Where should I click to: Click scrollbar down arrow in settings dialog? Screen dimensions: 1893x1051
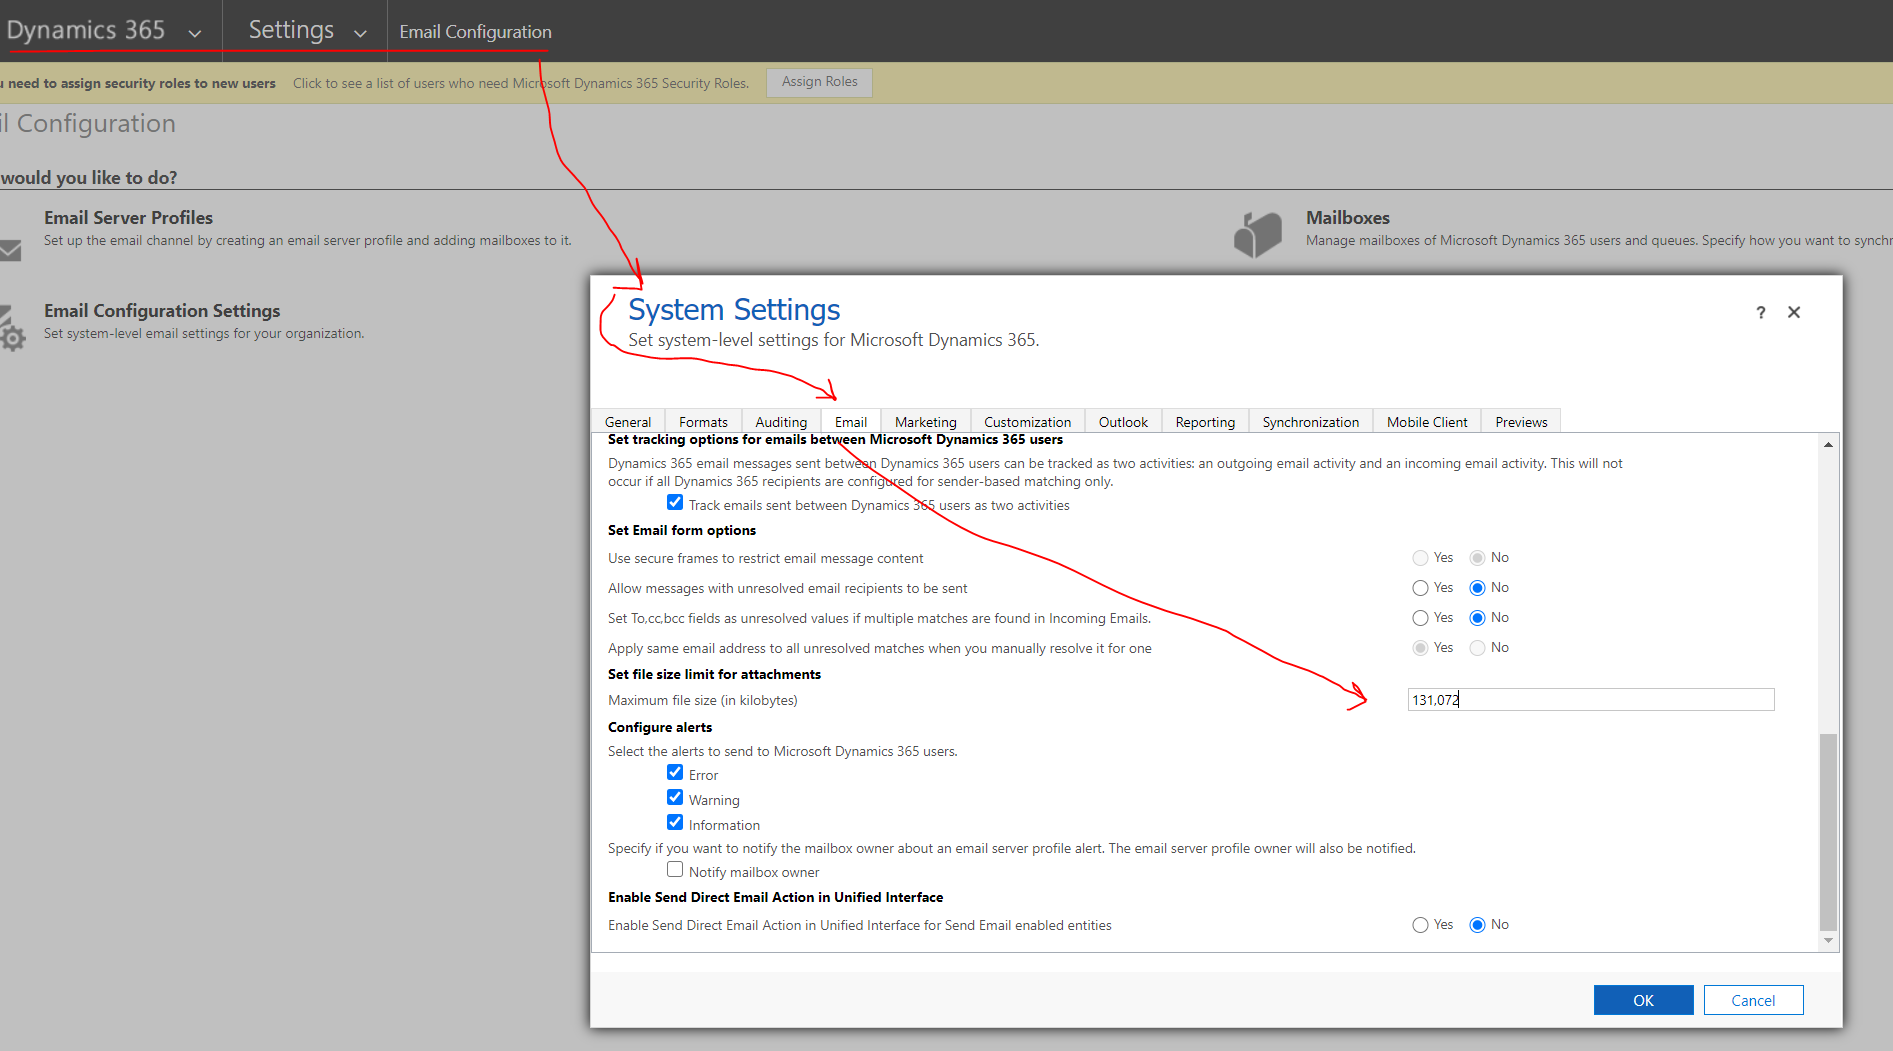1828,940
